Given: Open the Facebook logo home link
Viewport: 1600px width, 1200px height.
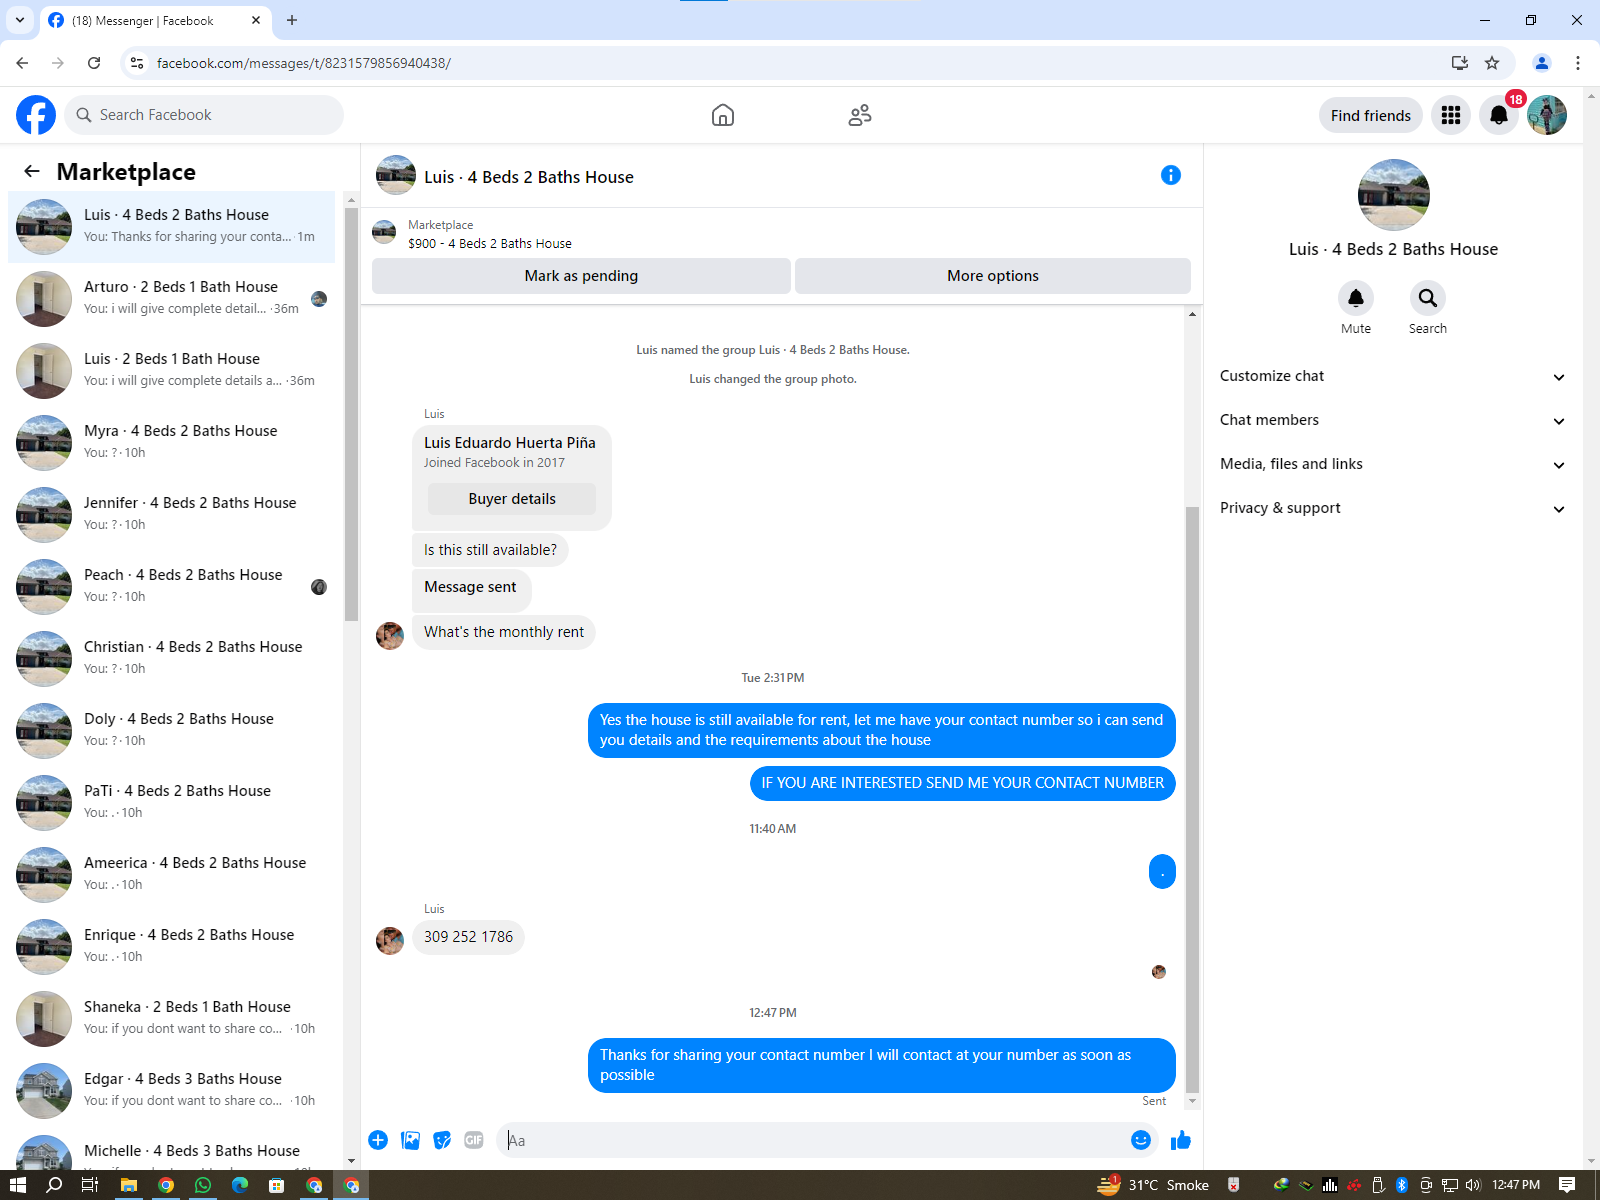Looking at the screenshot, I should 36,115.
